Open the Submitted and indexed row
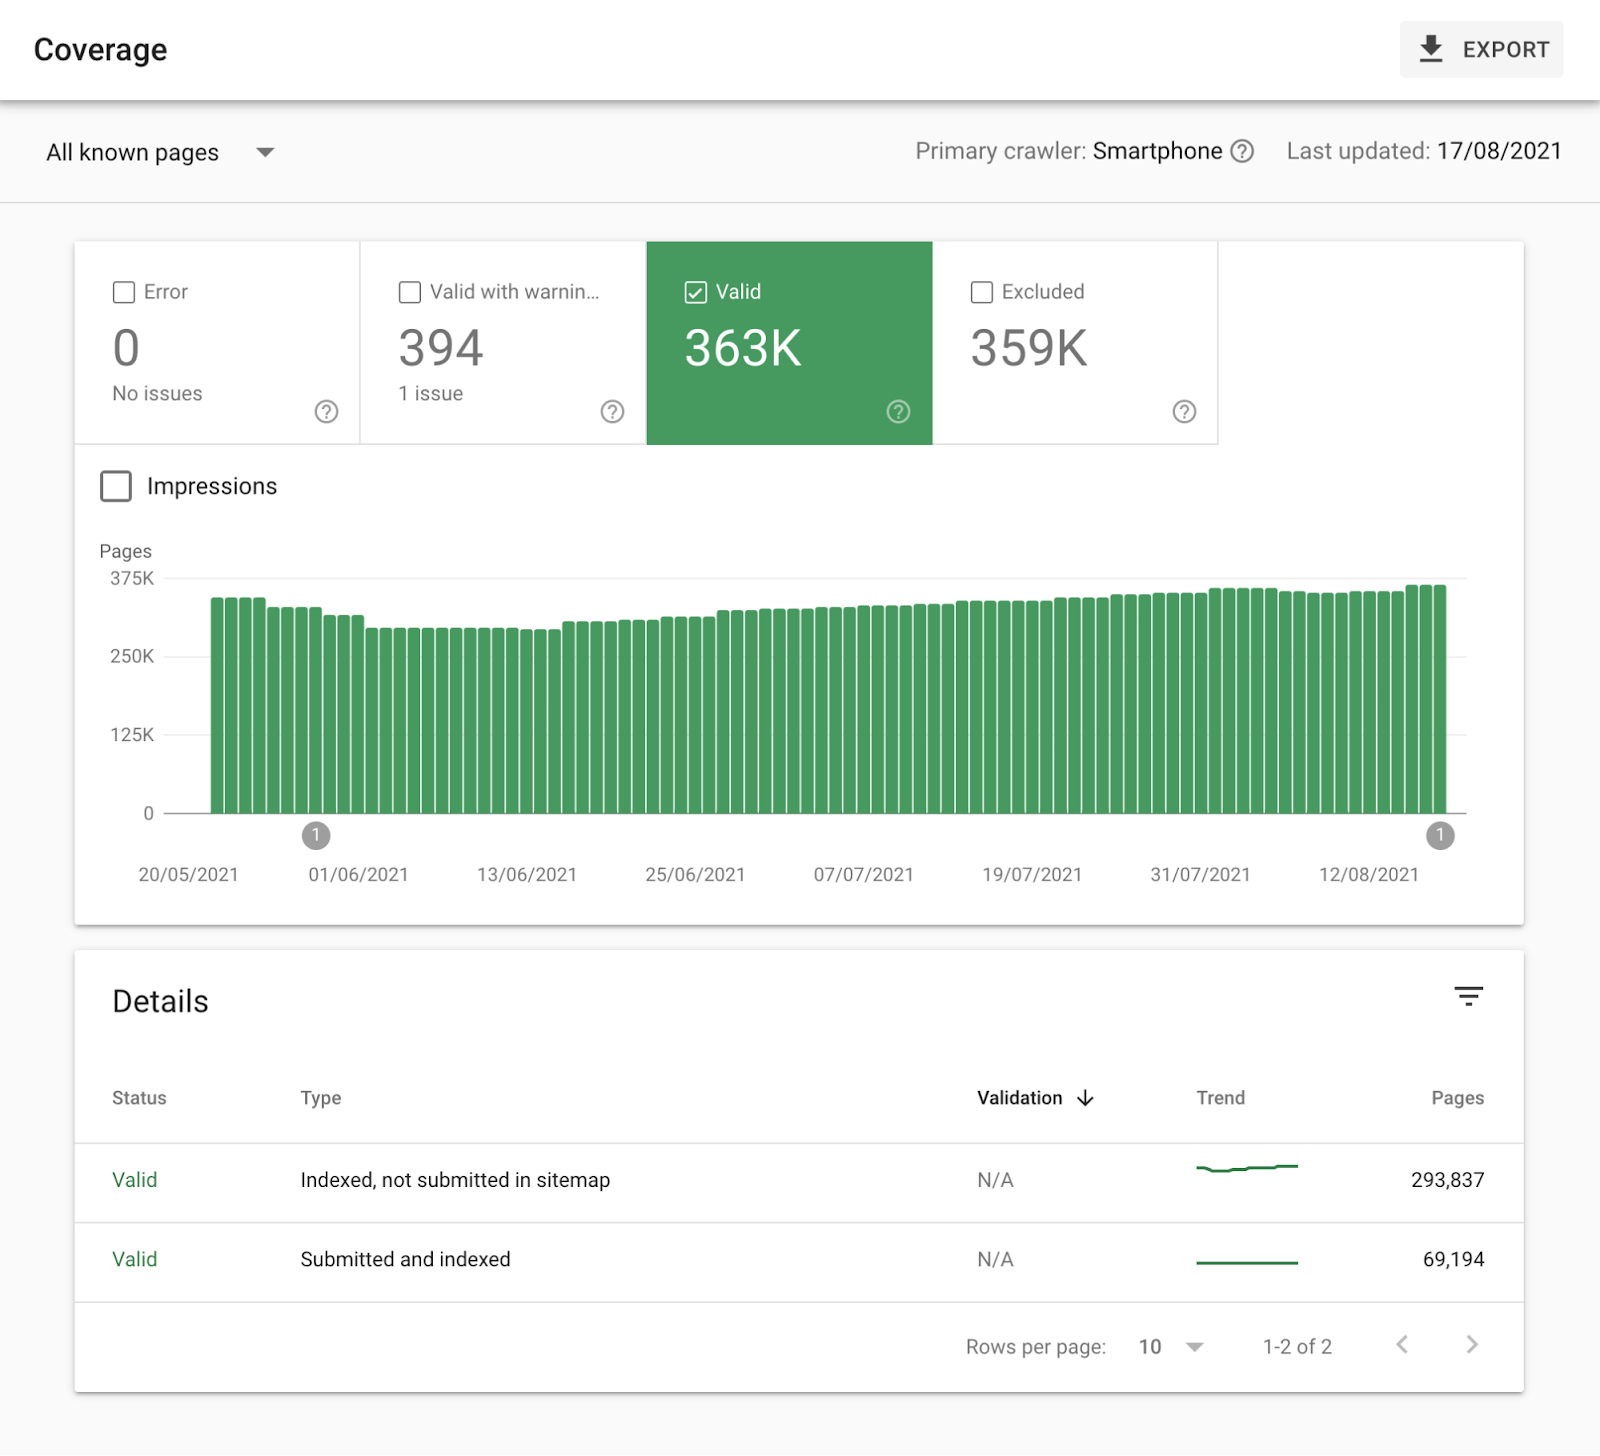The width and height of the screenshot is (1600, 1456). 405,1260
